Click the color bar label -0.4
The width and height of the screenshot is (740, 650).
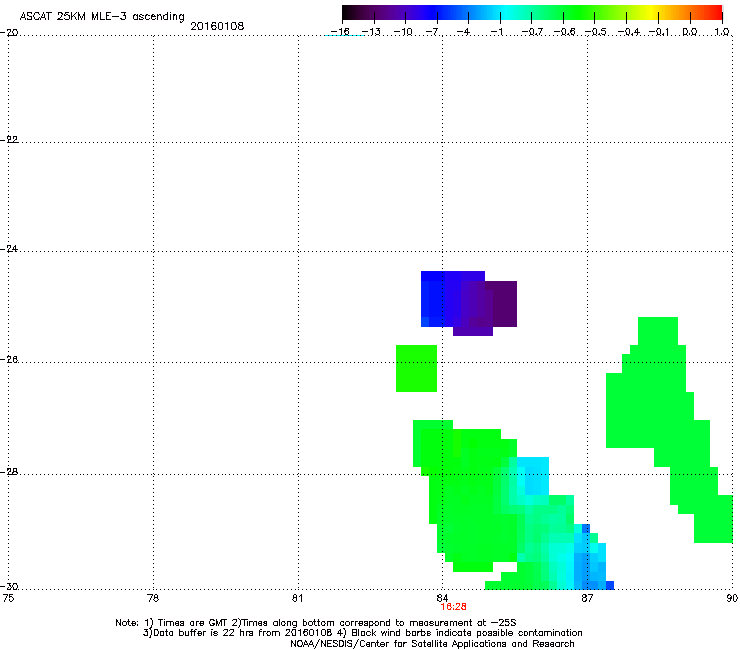coord(629,32)
